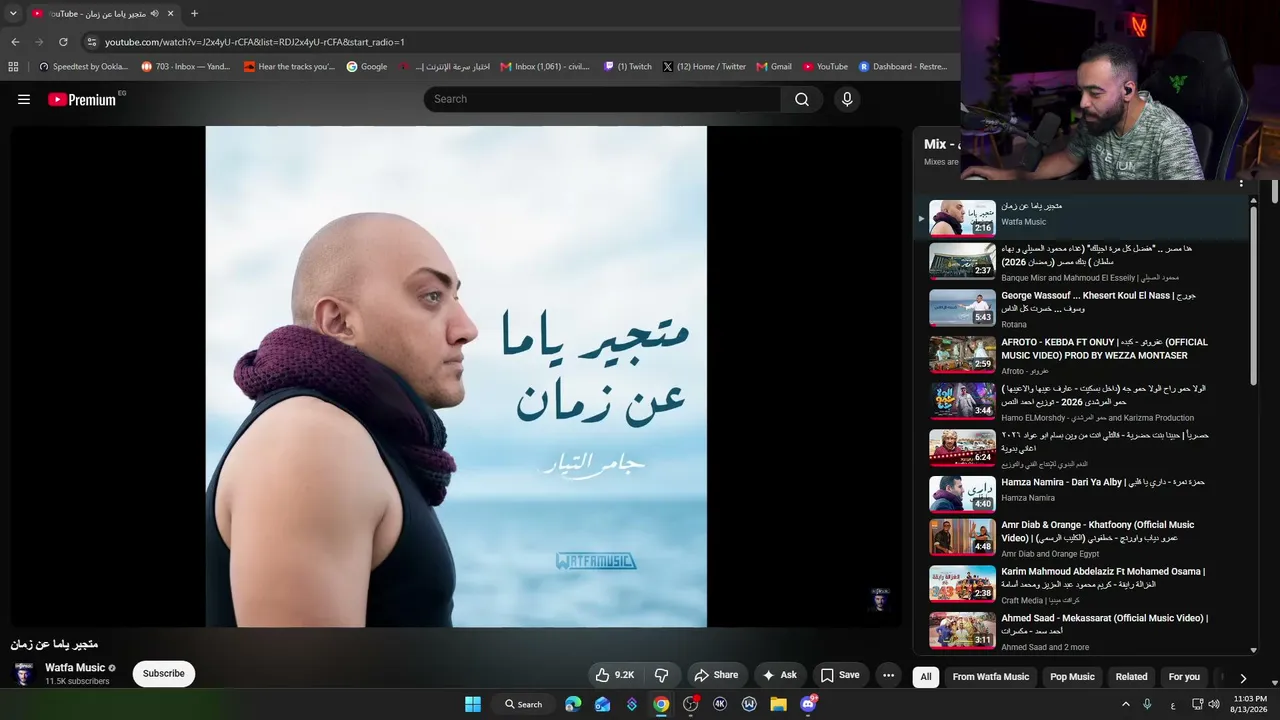Screen dimensions: 1280x720
Task: Open the Google bookmark
Action: (367, 67)
